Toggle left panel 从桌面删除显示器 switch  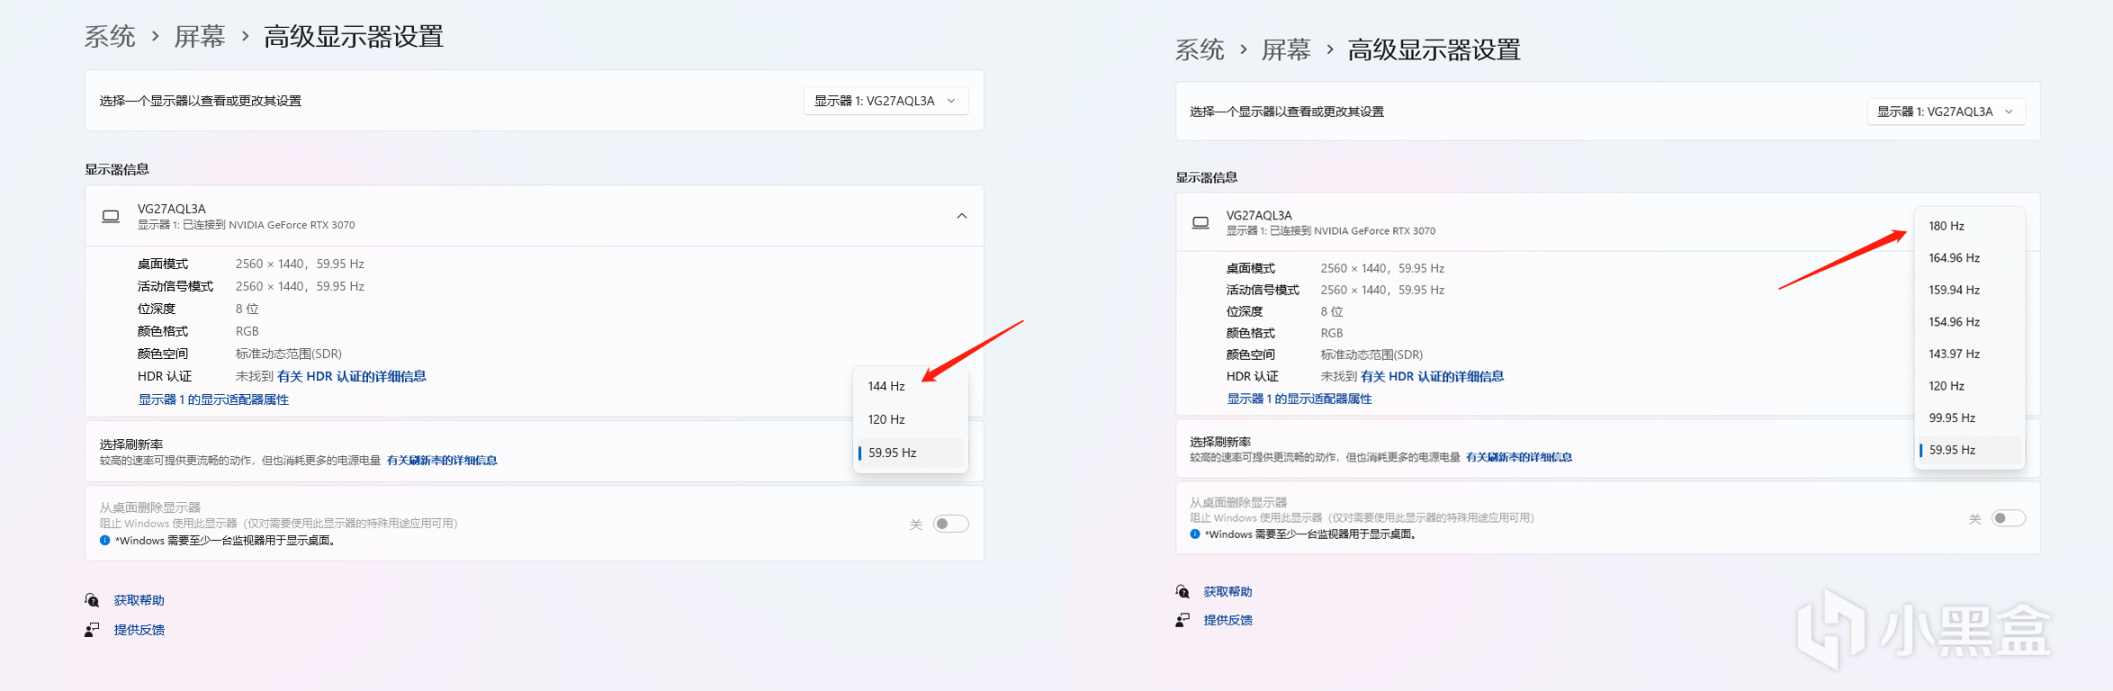click(x=950, y=524)
